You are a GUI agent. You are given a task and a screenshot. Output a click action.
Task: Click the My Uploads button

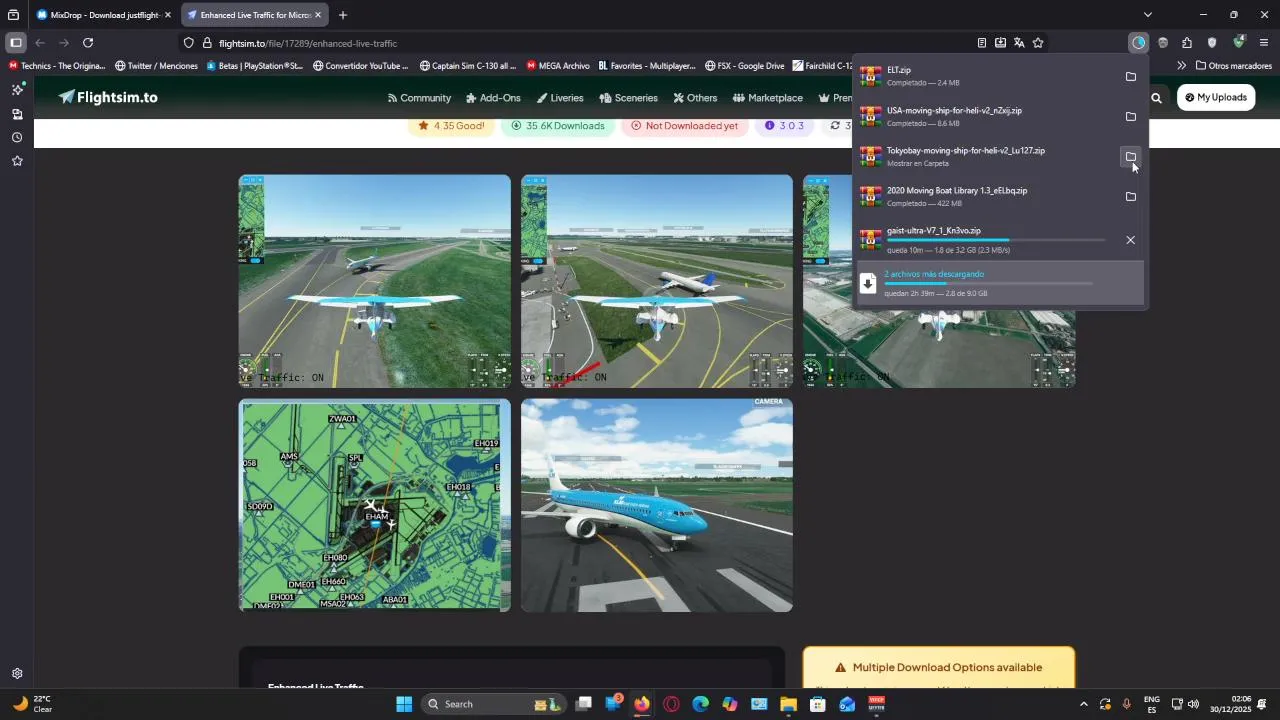(x=1216, y=98)
